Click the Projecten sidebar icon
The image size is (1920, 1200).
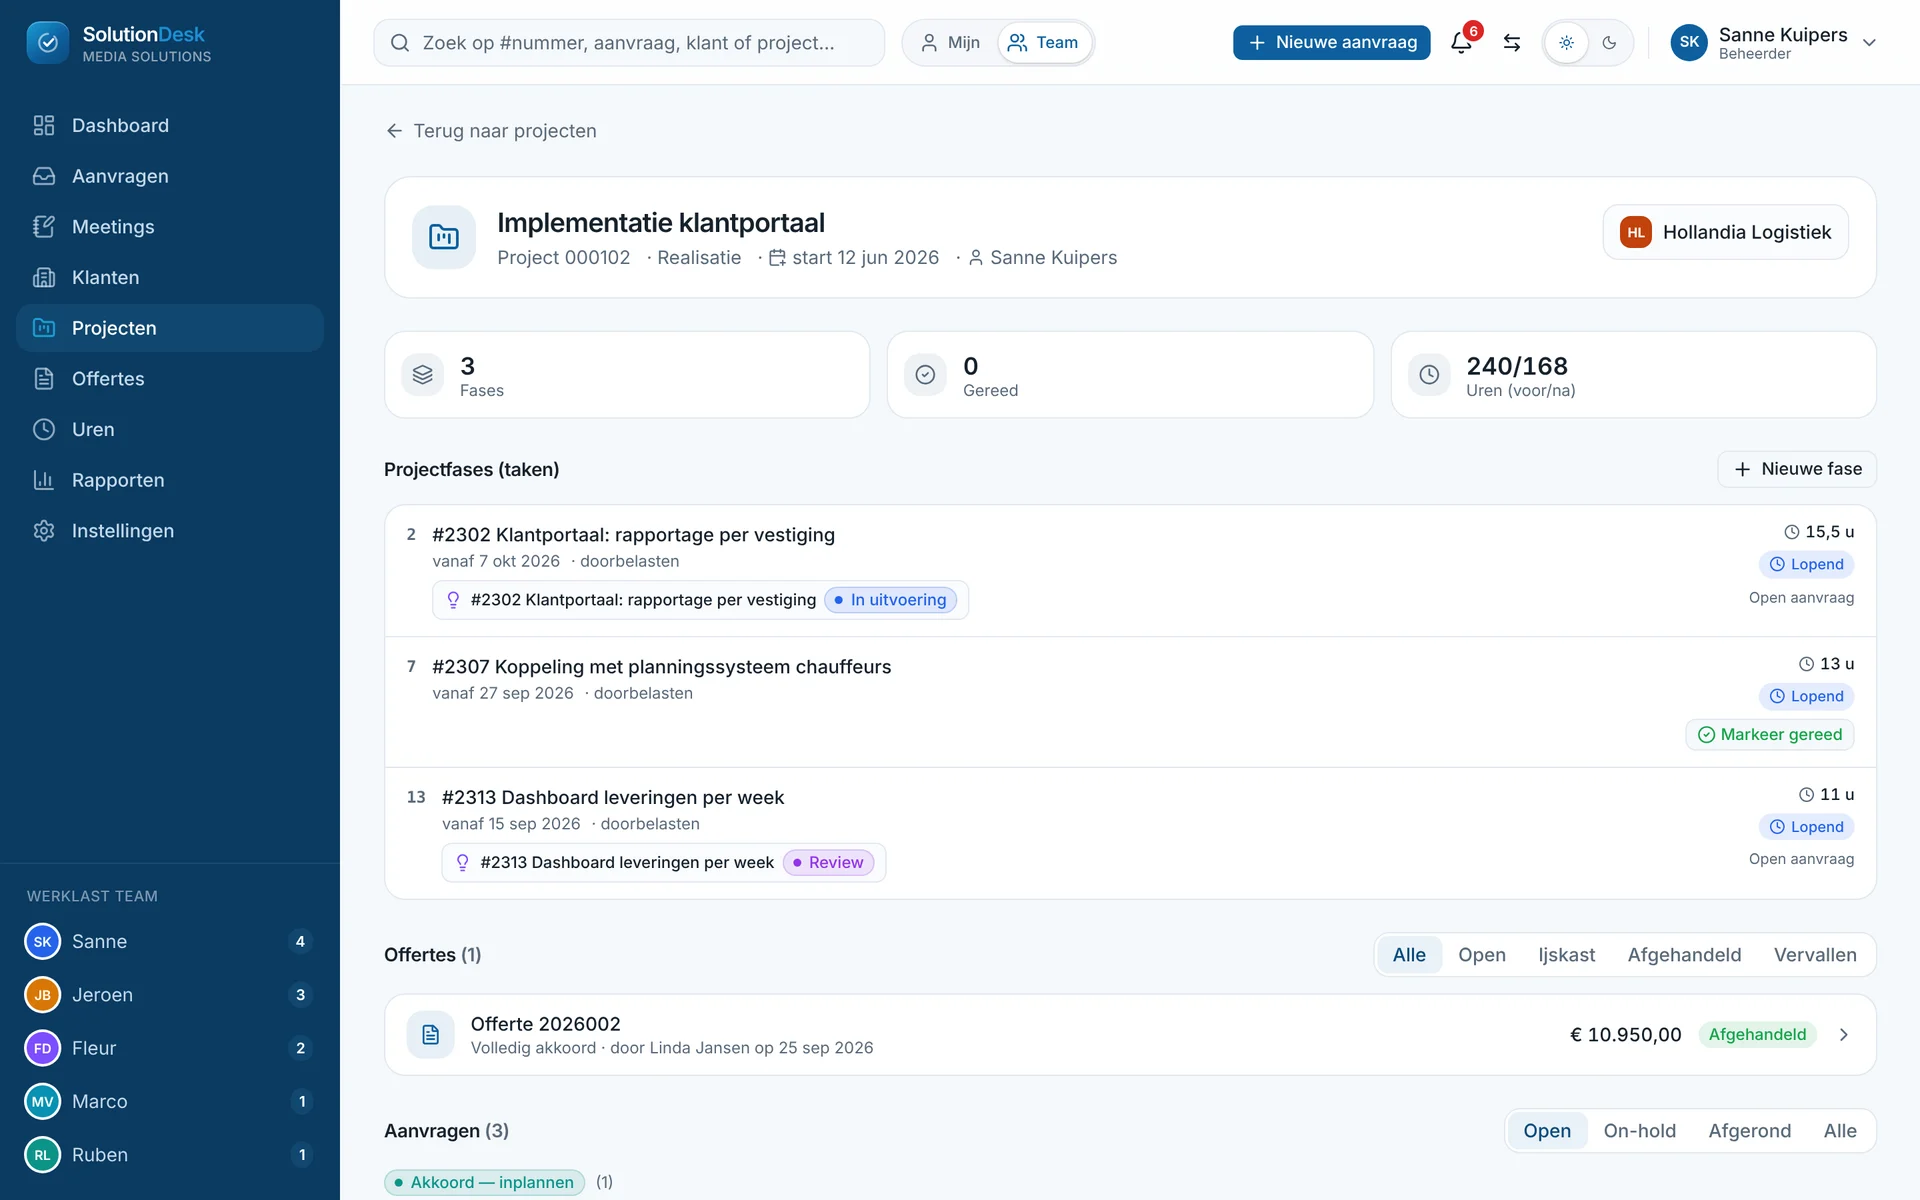pyautogui.click(x=44, y=328)
